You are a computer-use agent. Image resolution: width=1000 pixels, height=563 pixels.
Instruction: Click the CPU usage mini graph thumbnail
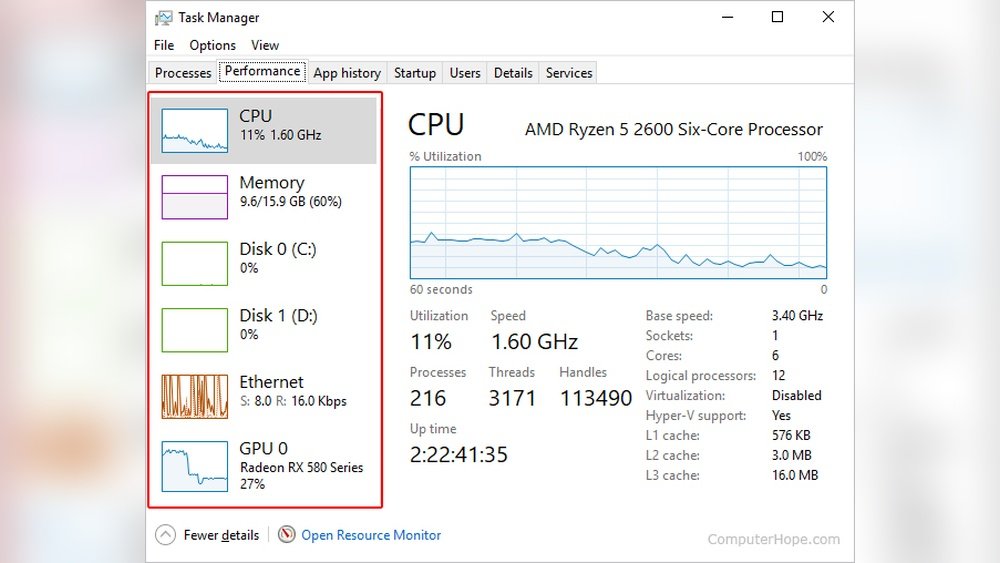point(194,130)
